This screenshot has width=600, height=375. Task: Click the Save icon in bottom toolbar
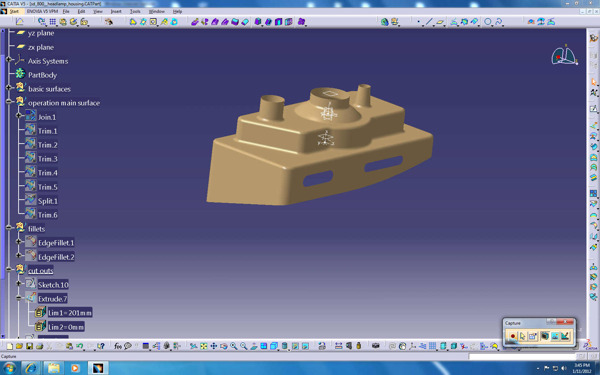coord(29,346)
